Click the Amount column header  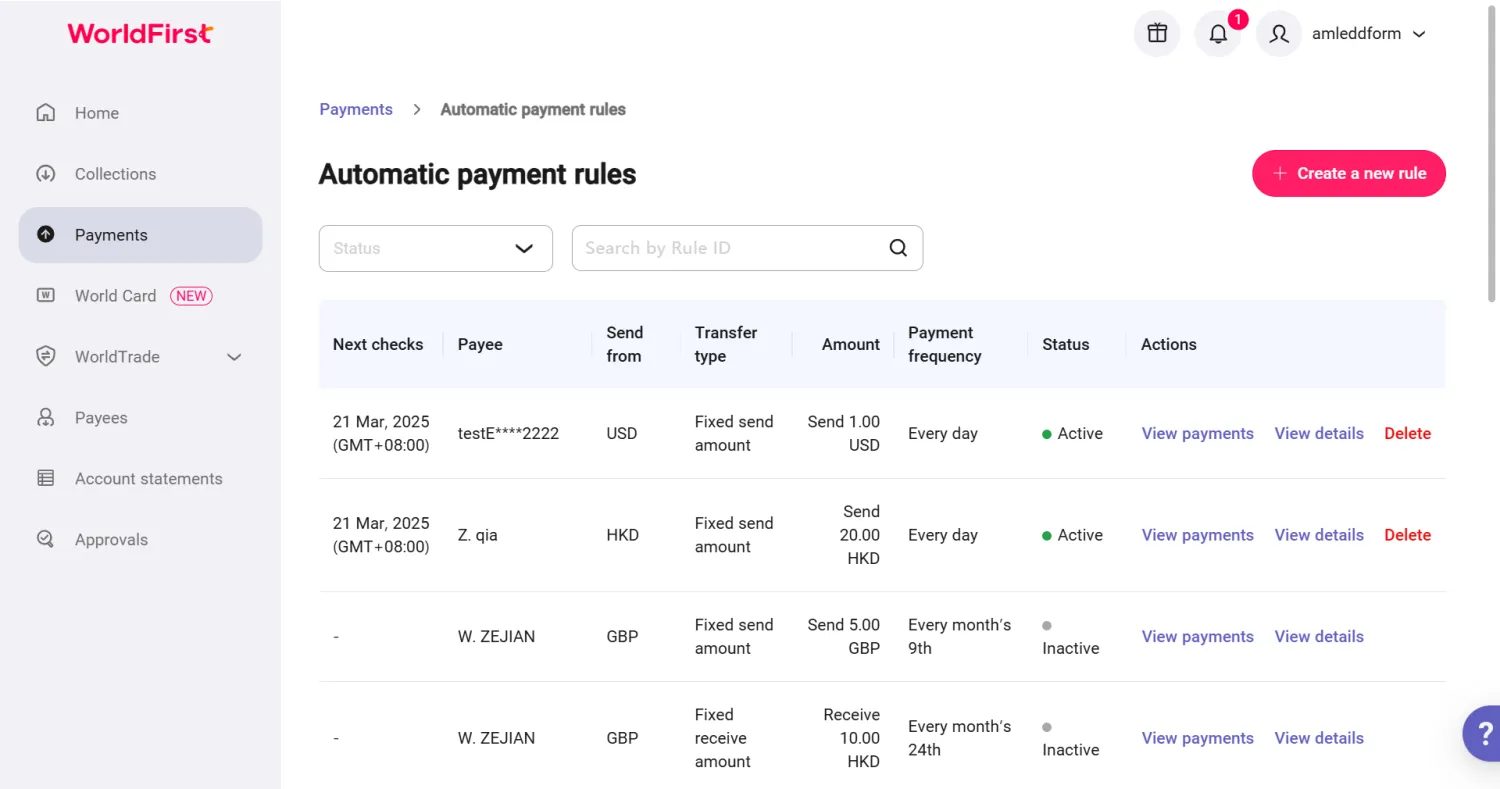pos(850,344)
